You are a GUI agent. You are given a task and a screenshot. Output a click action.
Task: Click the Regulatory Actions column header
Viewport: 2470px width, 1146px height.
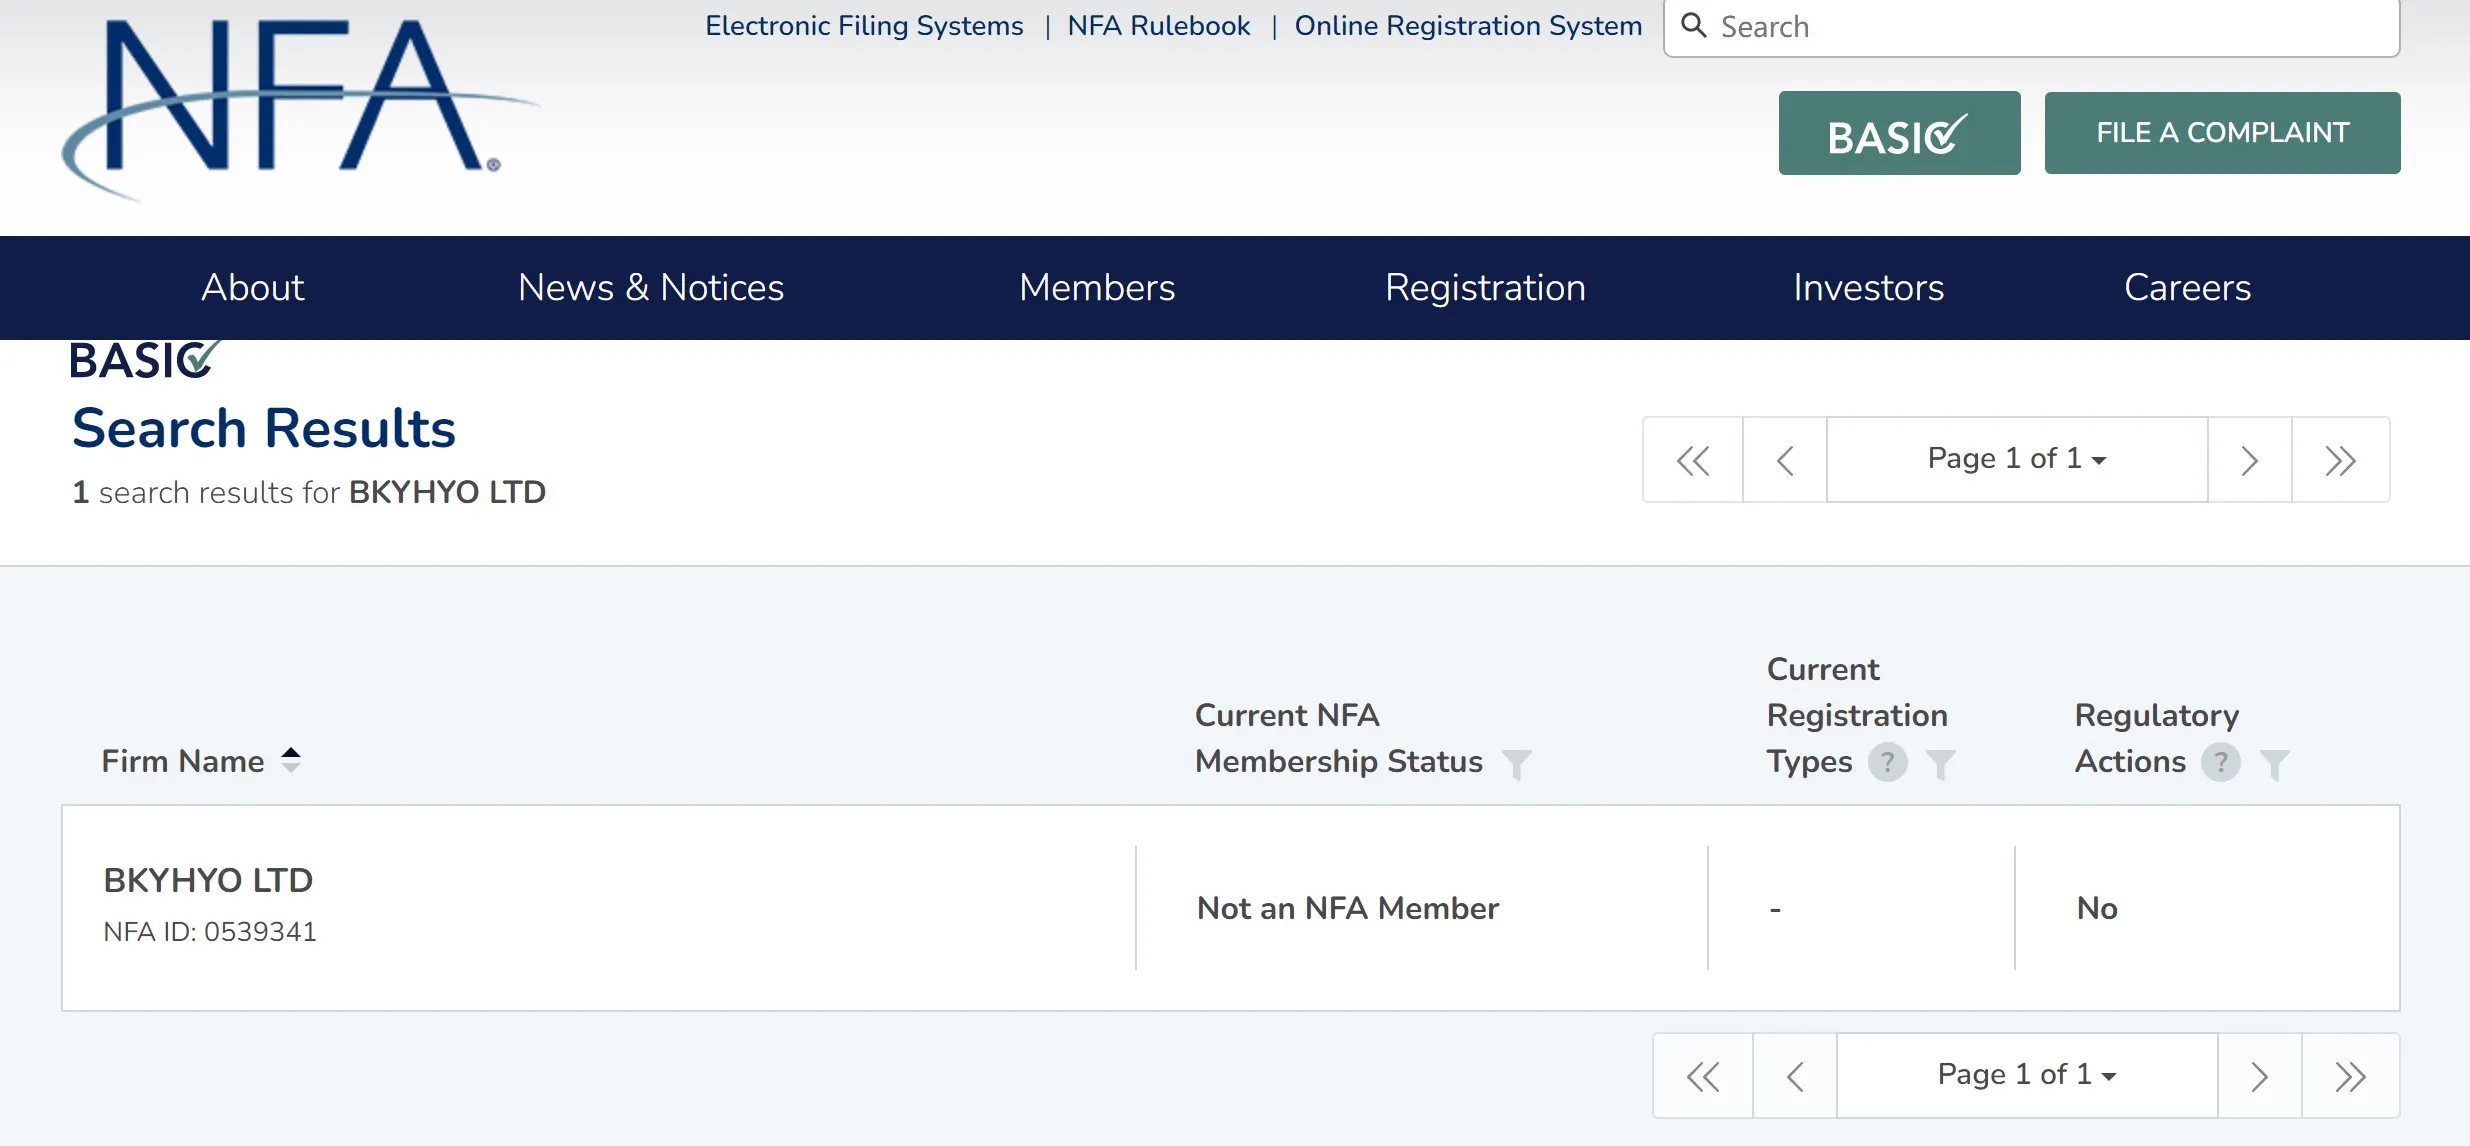pyautogui.click(x=2156, y=738)
